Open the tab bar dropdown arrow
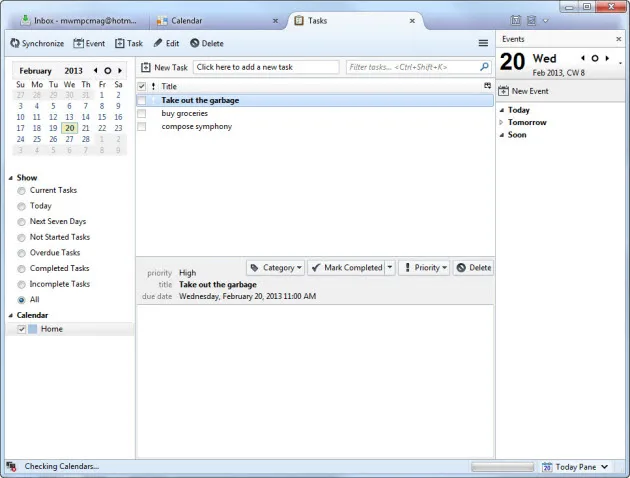Screen dimensions: 630x478 click(545, 20)
